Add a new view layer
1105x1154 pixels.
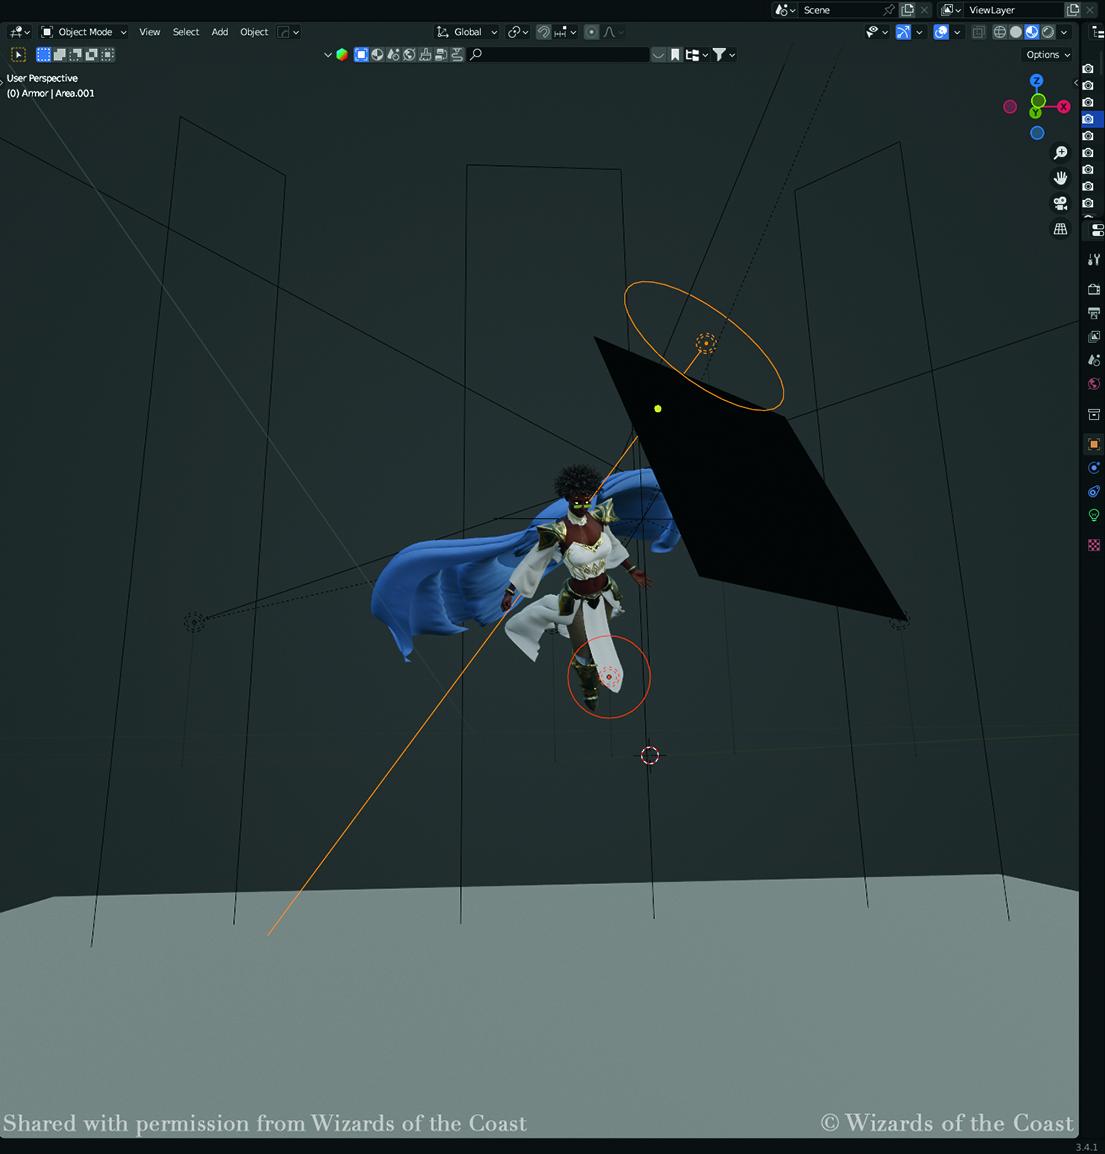pos(1073,10)
